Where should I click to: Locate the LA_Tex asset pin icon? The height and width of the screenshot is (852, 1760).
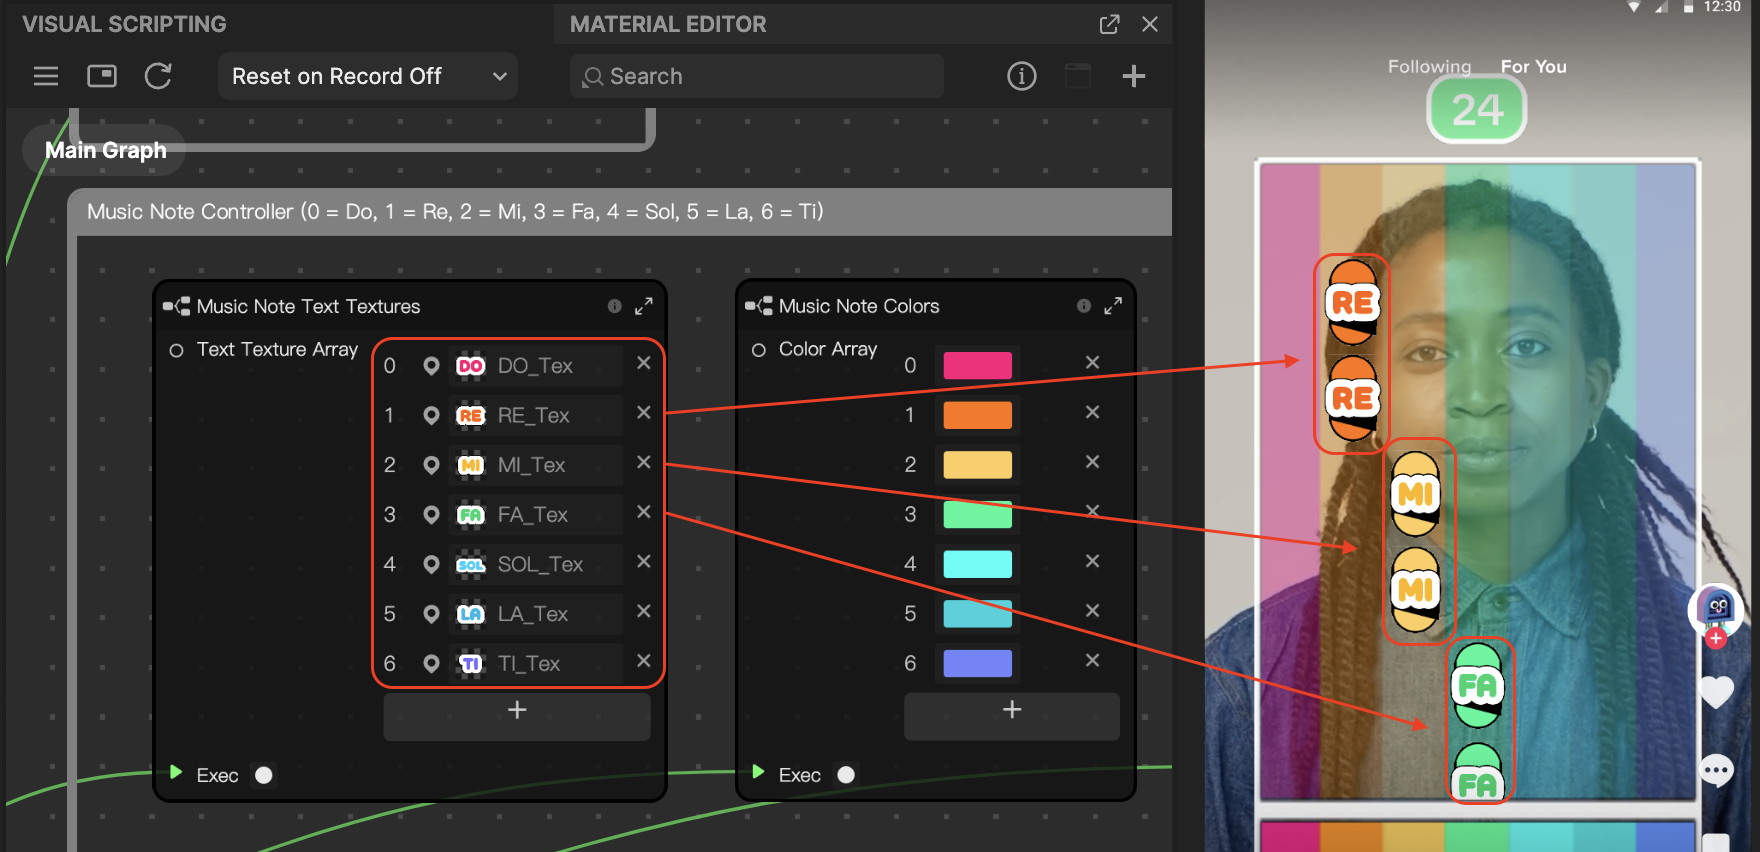point(431,613)
